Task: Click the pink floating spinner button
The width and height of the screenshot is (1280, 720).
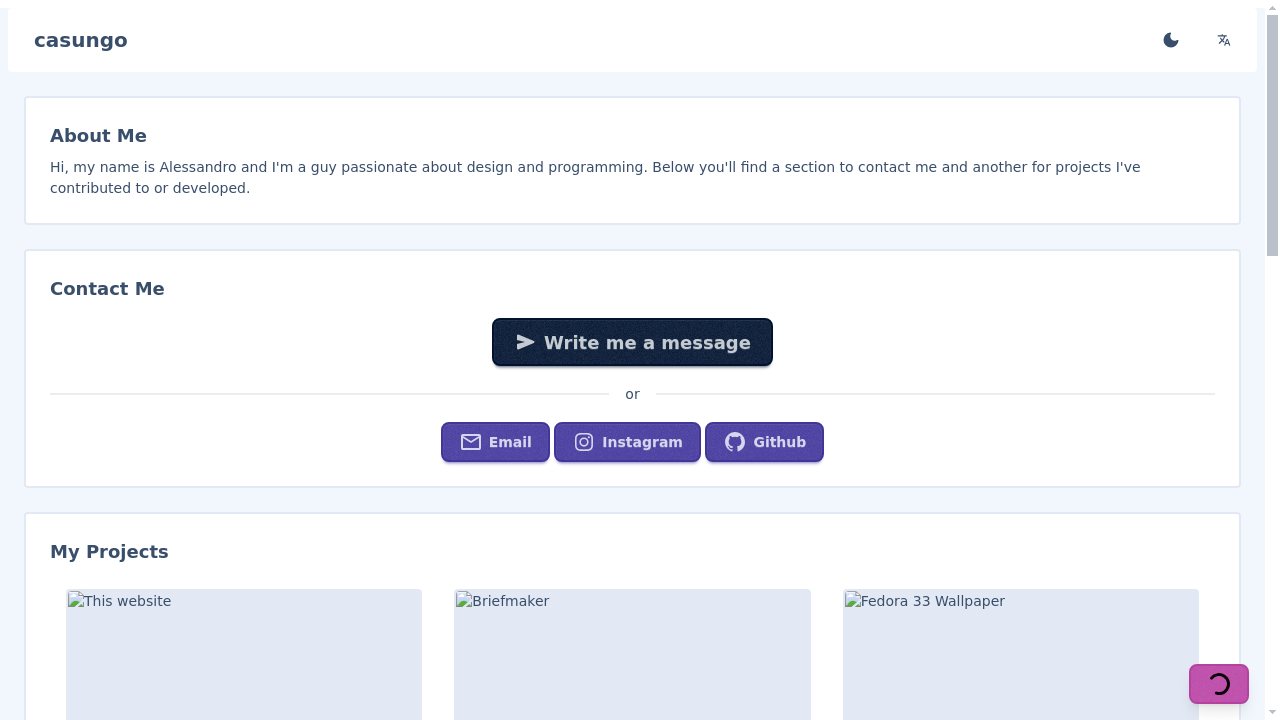Action: tap(1218, 684)
